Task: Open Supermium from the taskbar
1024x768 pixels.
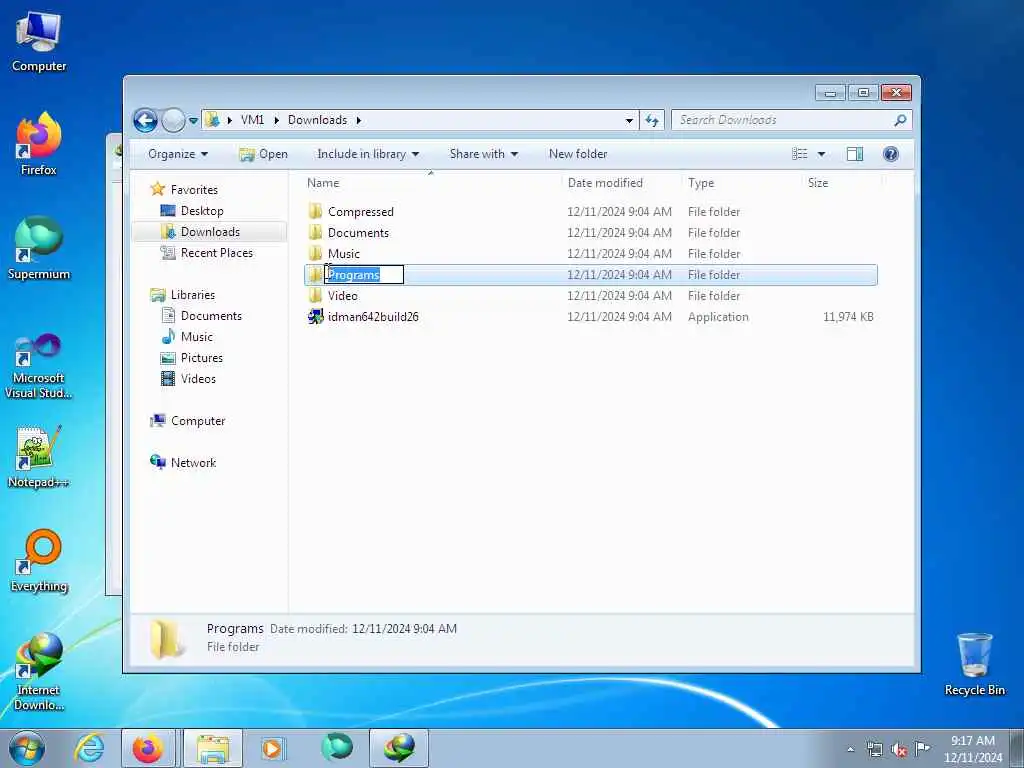Action: [337, 748]
